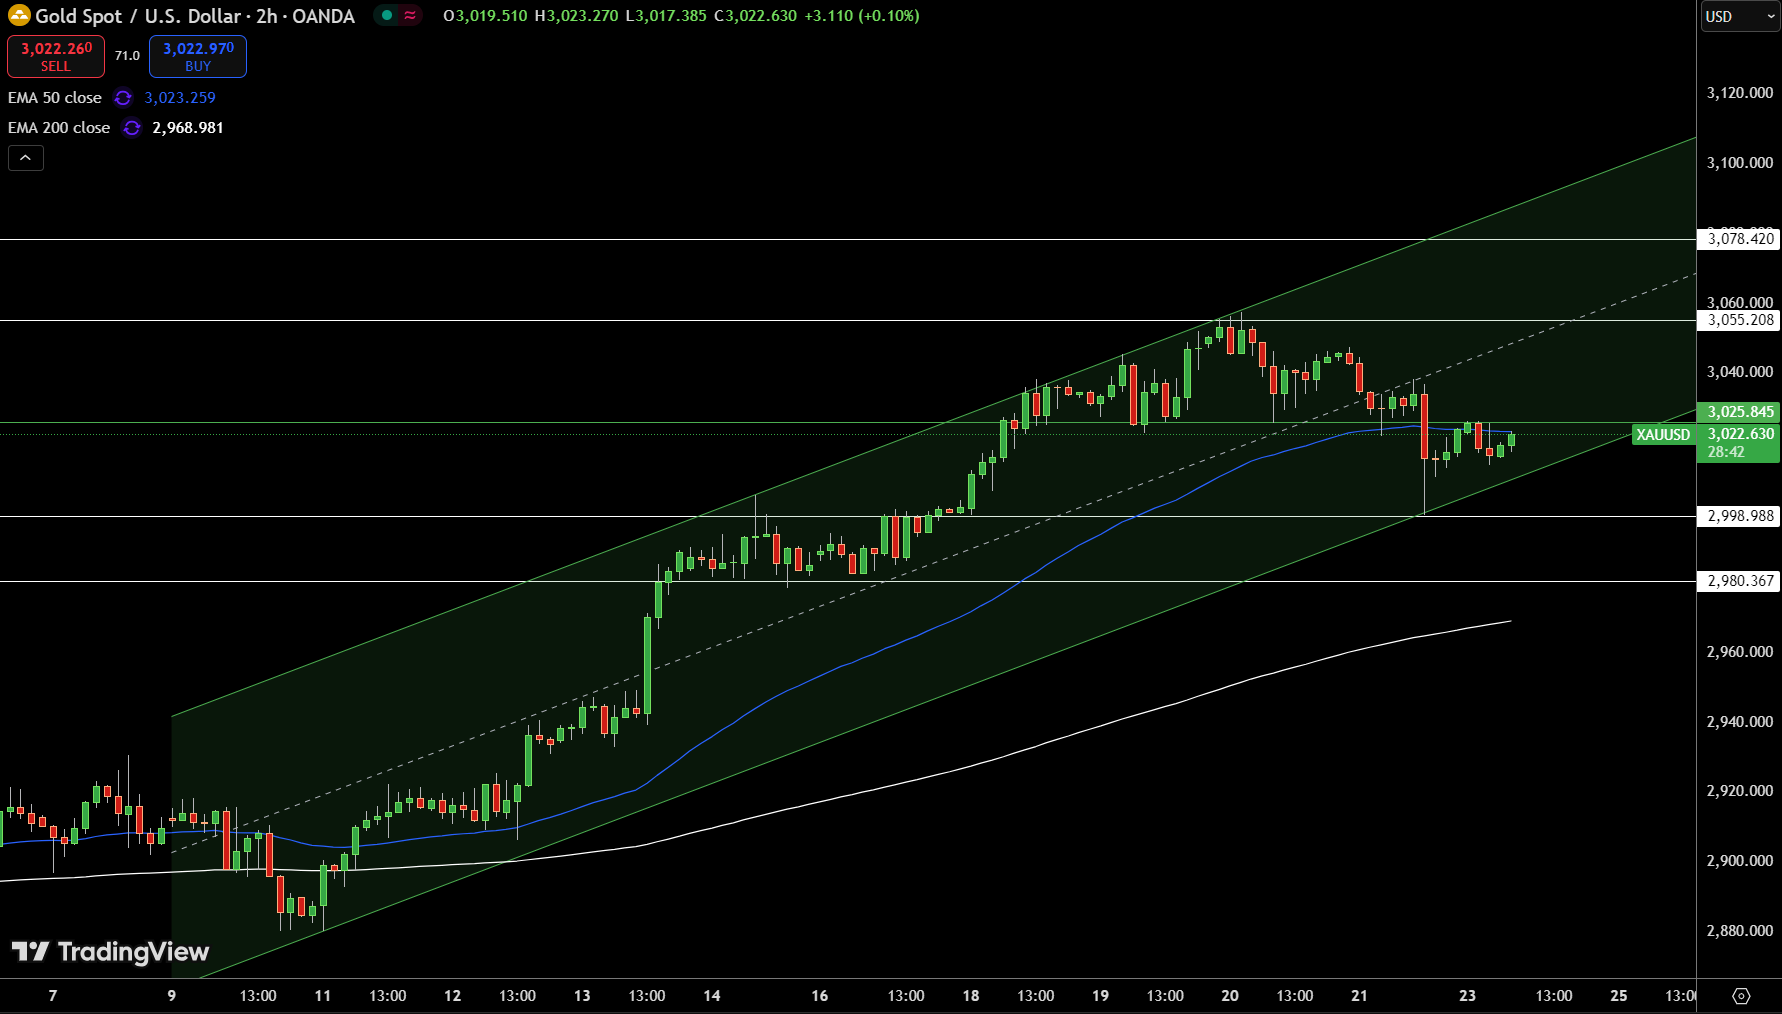The width and height of the screenshot is (1782, 1014).
Task: Click the closing price C3,022.630 value
Action: (x=755, y=16)
